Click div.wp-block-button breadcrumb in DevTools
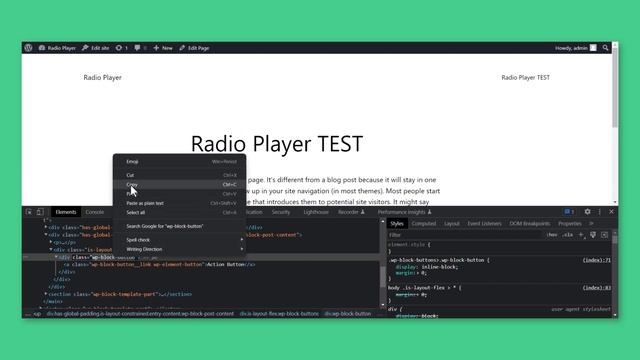 pos(347,314)
